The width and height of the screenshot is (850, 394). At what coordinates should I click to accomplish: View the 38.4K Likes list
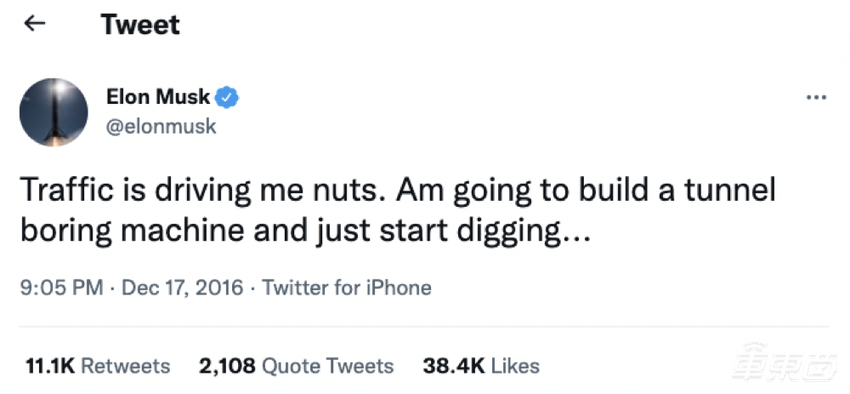pos(481,366)
